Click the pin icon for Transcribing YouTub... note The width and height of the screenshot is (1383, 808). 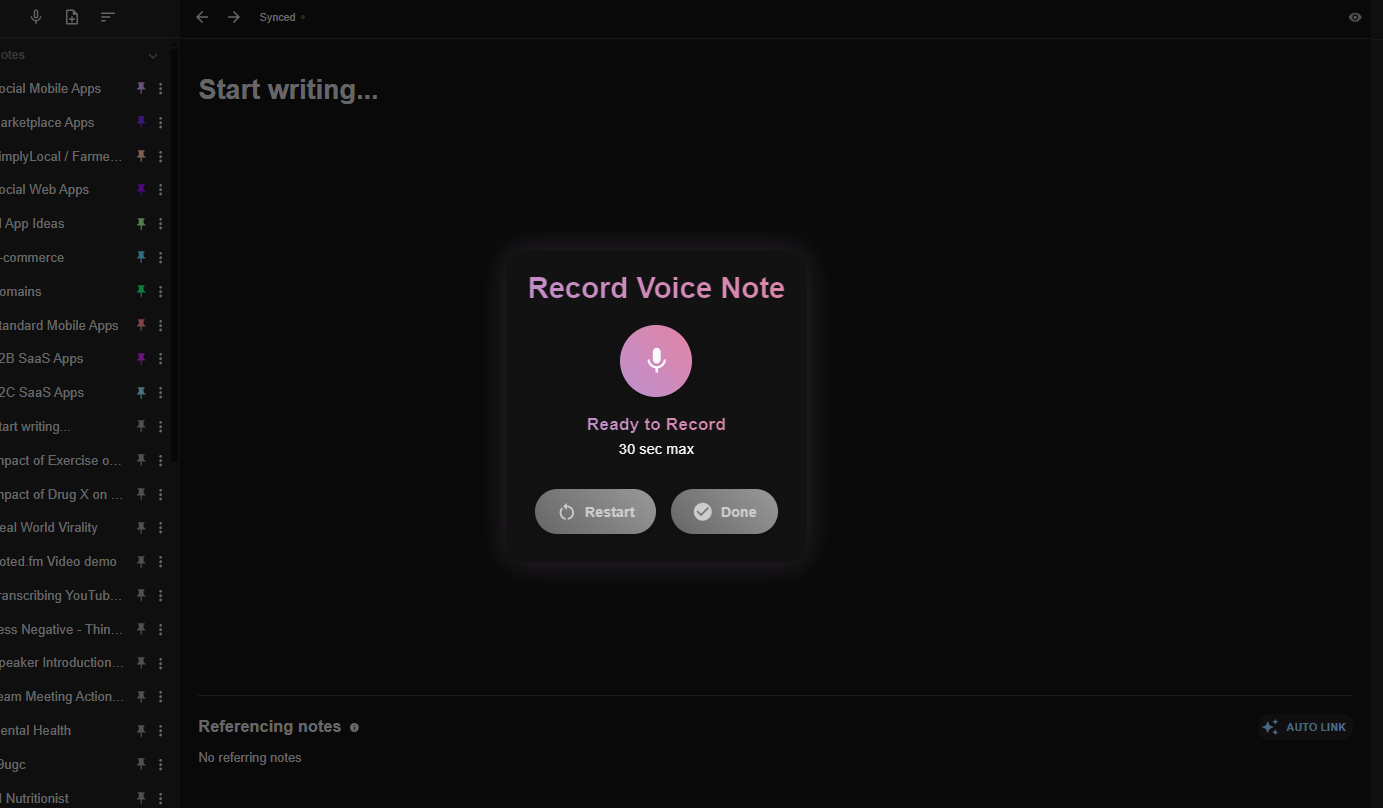coord(141,595)
